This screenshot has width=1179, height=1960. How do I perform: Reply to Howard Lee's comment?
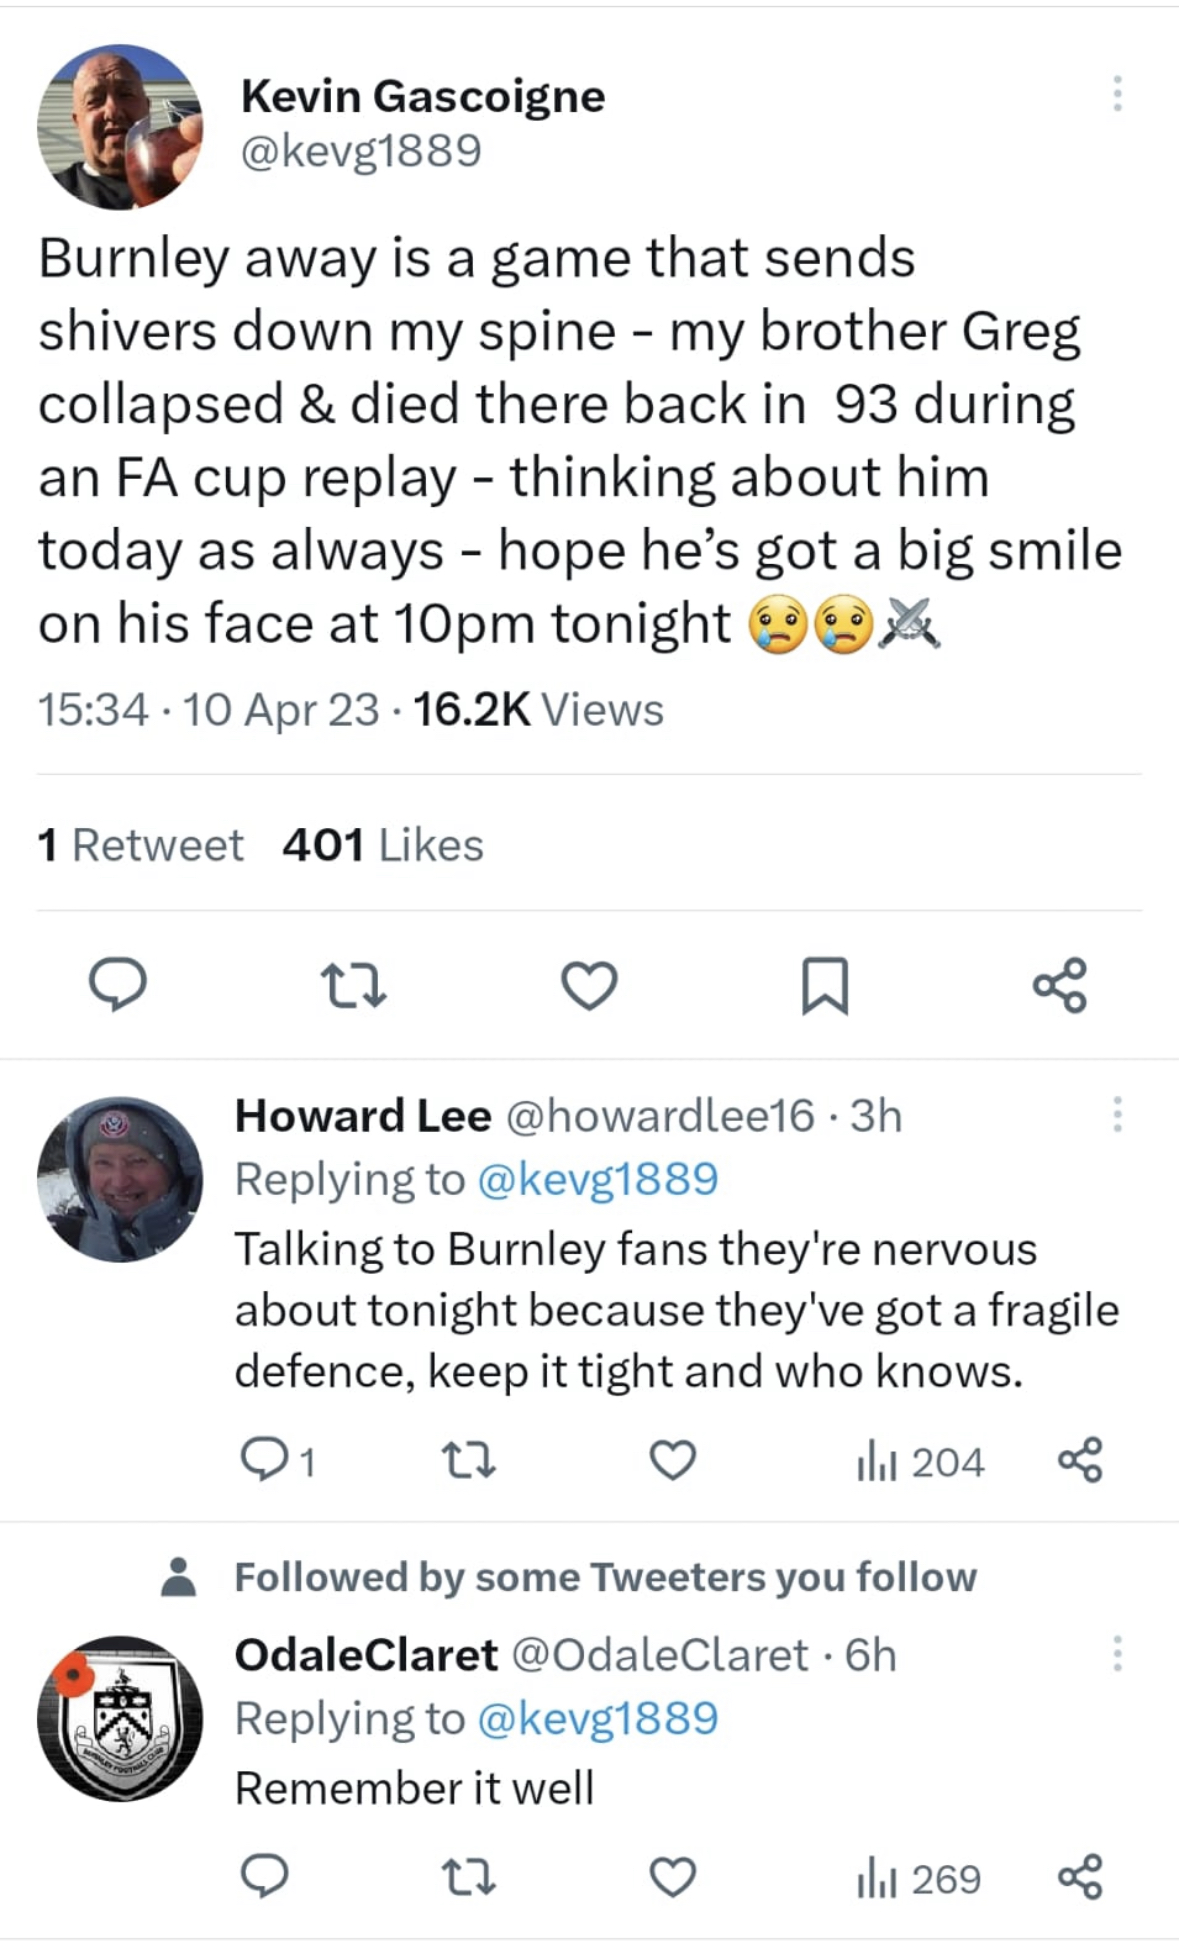[x=265, y=1461]
